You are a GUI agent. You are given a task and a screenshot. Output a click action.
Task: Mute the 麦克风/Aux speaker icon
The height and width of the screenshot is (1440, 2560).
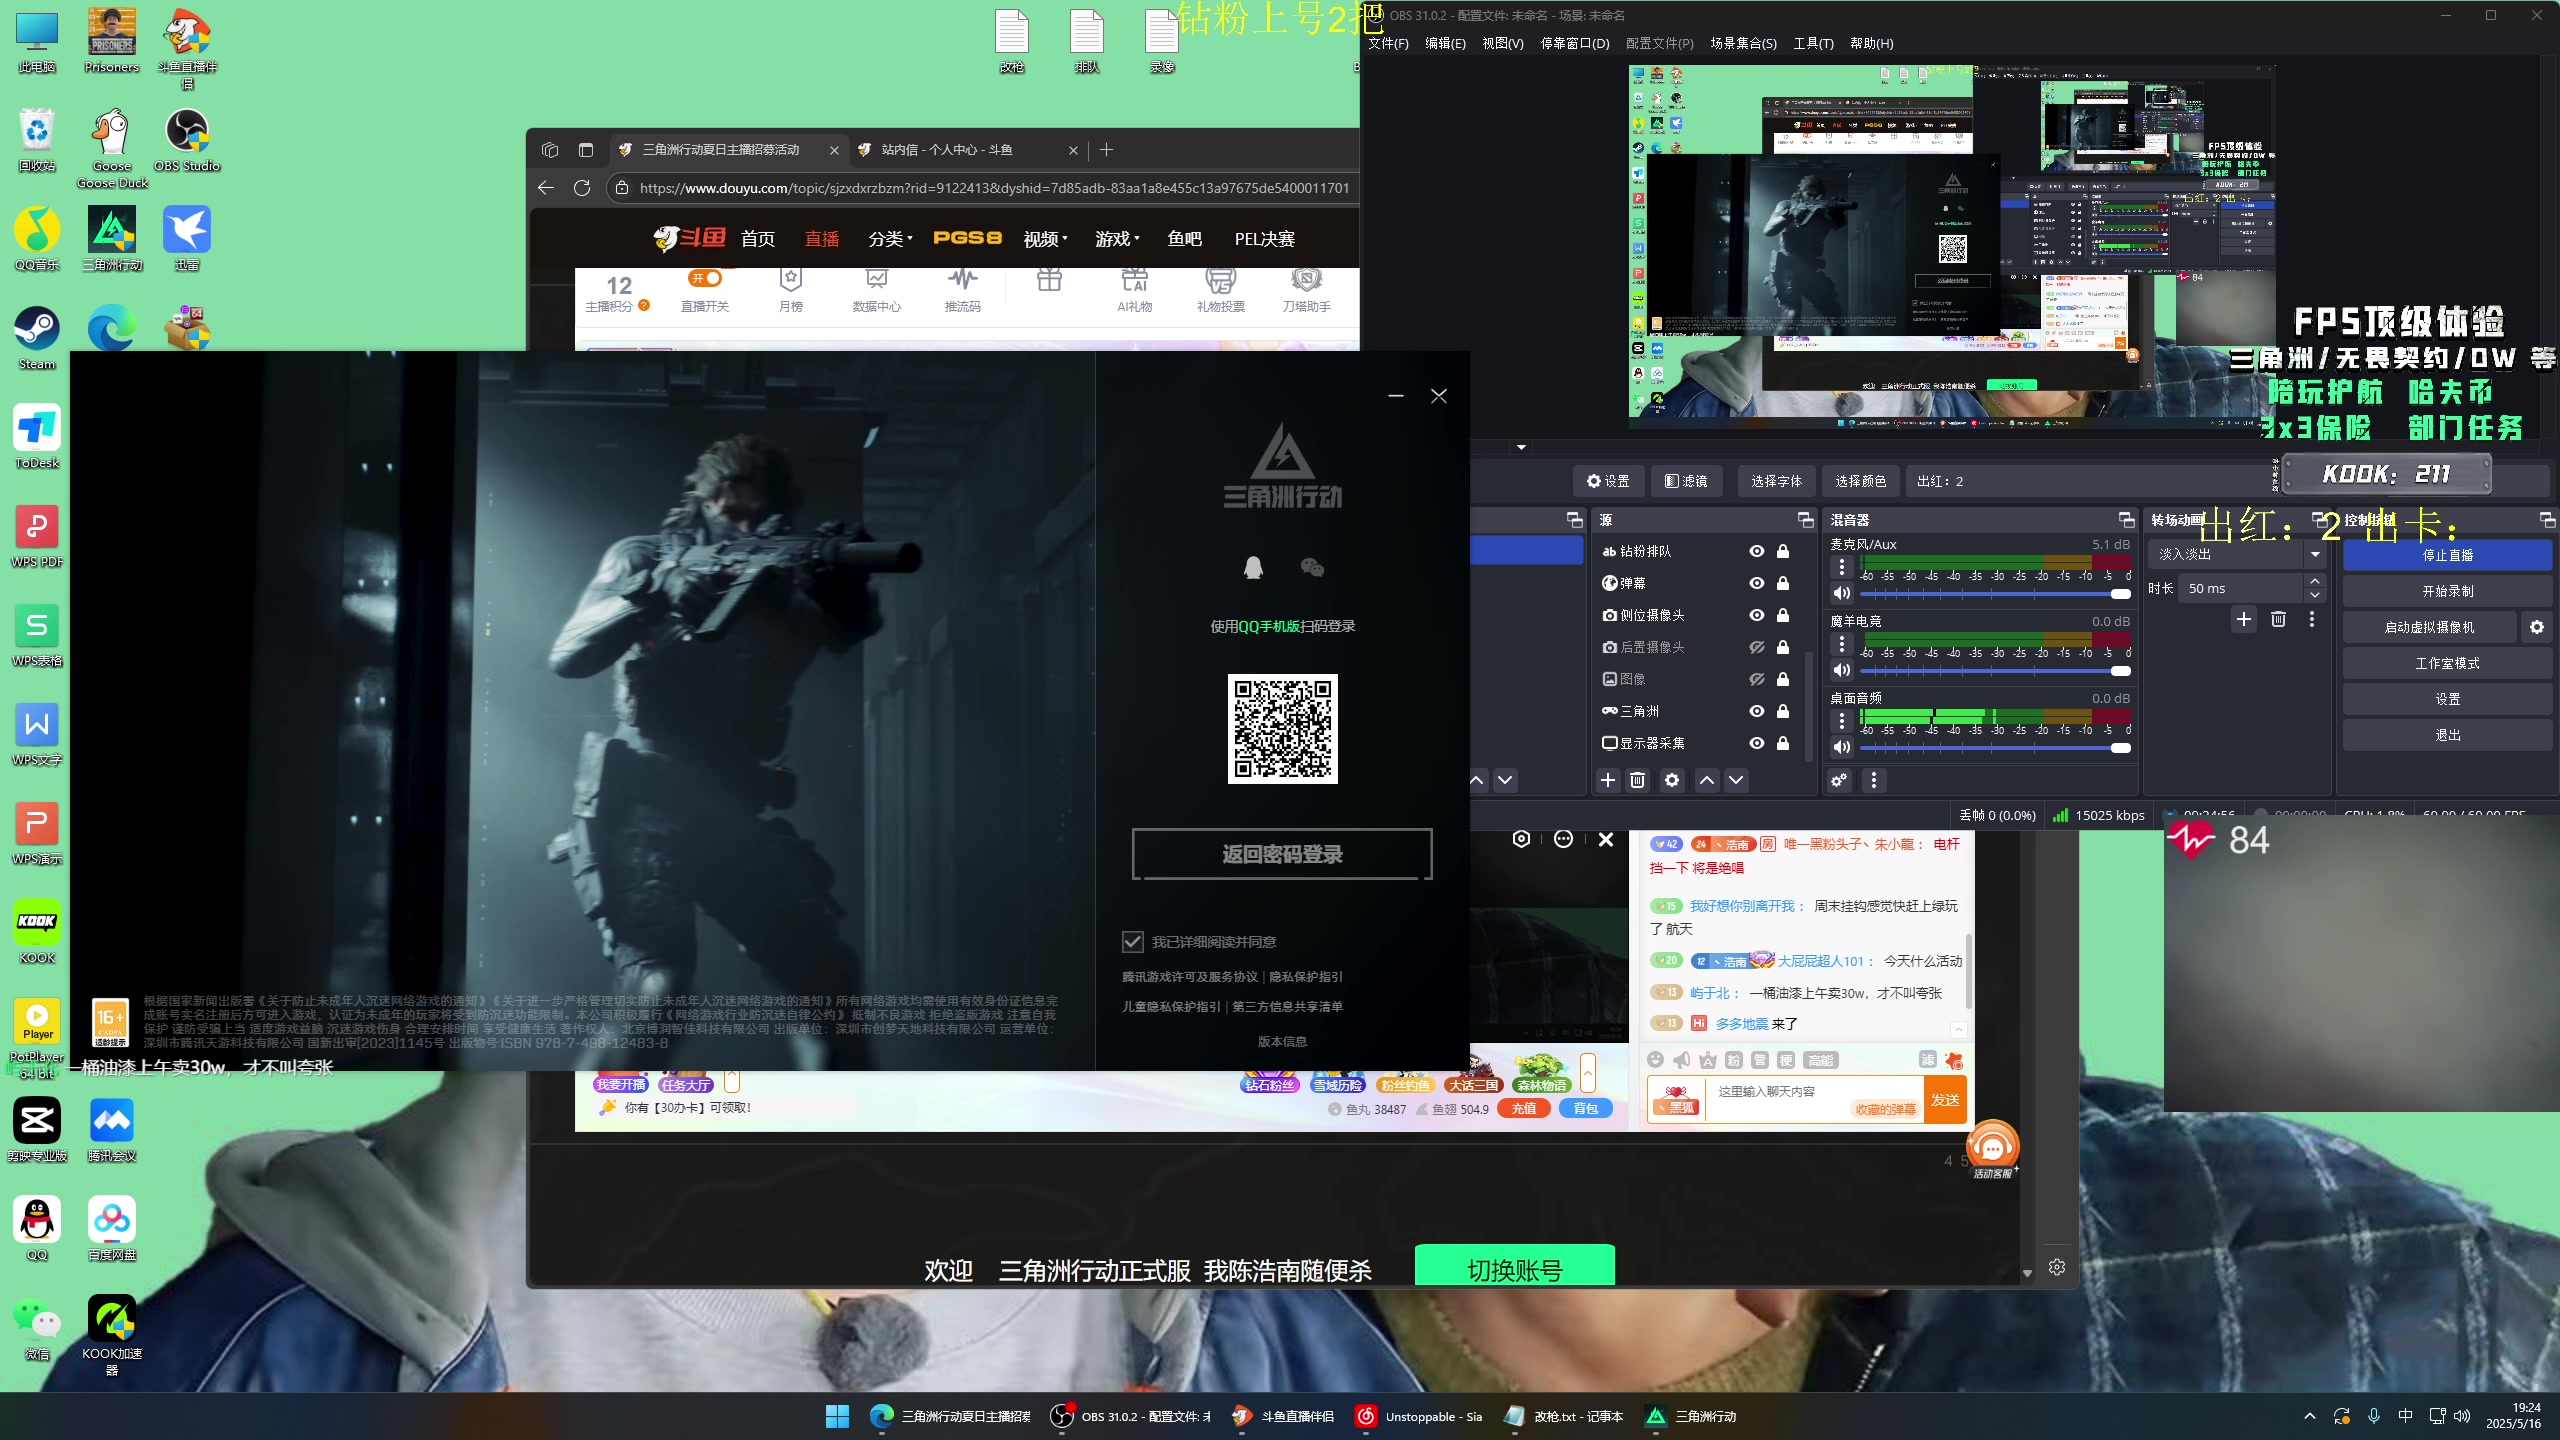(x=1842, y=593)
